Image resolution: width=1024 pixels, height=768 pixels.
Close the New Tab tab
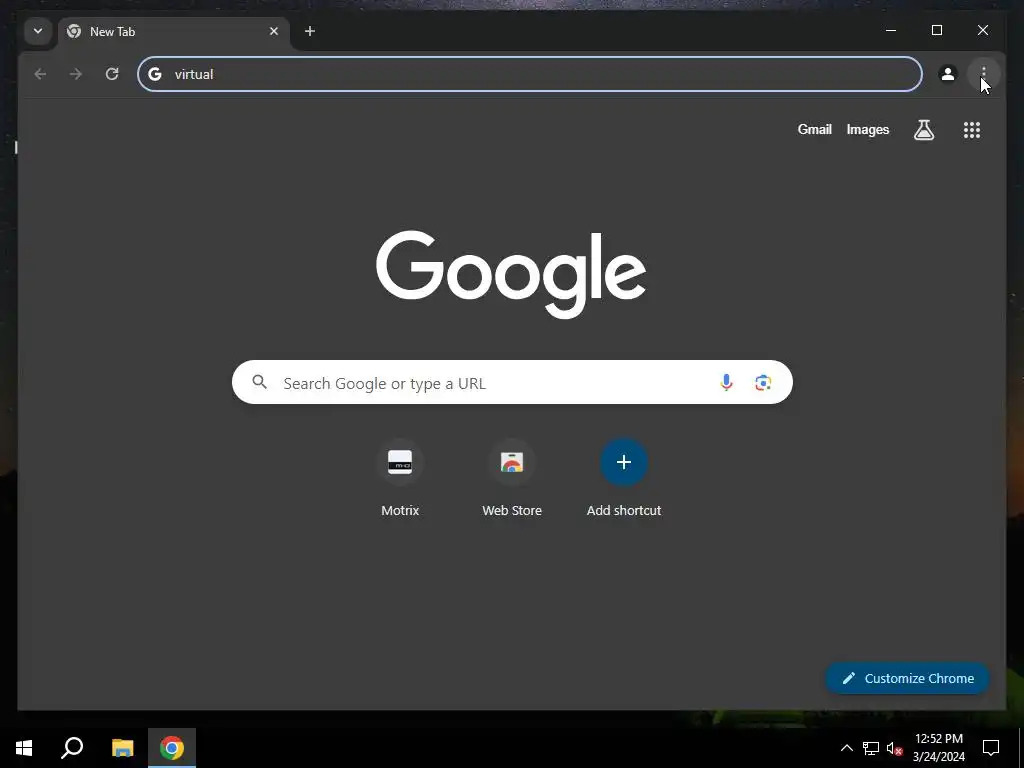(274, 31)
